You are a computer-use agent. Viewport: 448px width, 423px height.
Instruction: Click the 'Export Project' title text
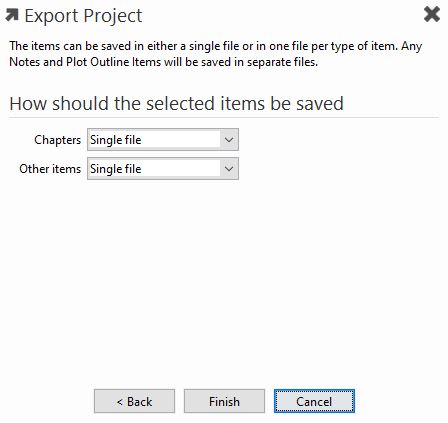(83, 16)
